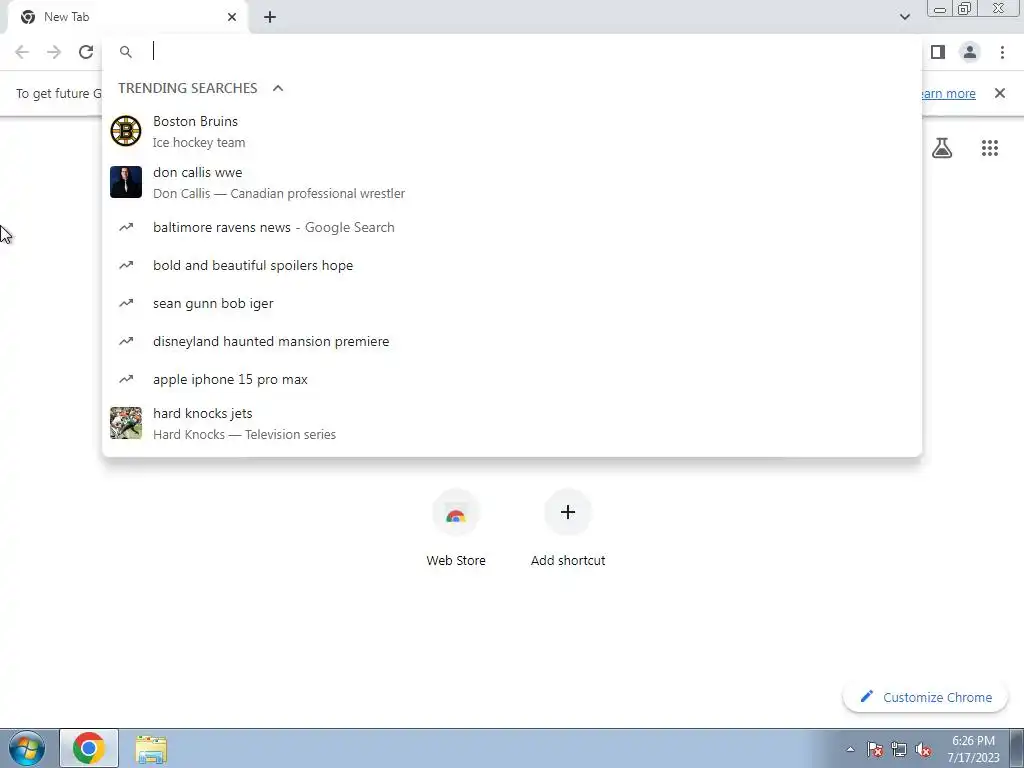
Task: Click the Chrome taskbar icon
Action: point(89,748)
